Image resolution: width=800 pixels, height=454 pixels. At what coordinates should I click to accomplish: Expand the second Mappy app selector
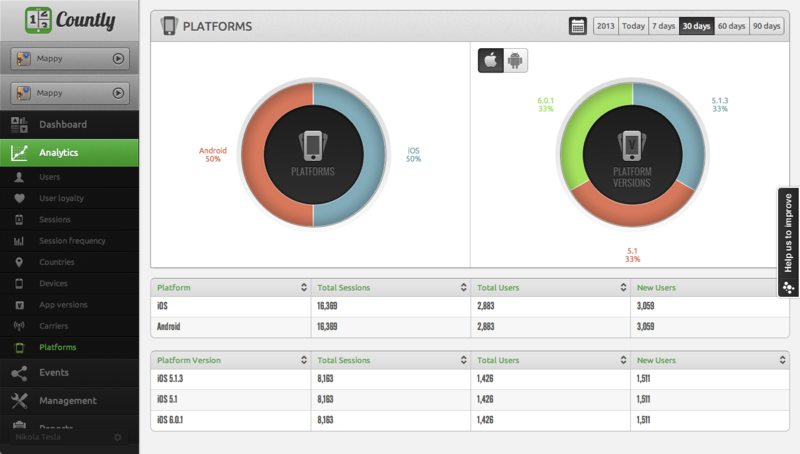tap(118, 93)
